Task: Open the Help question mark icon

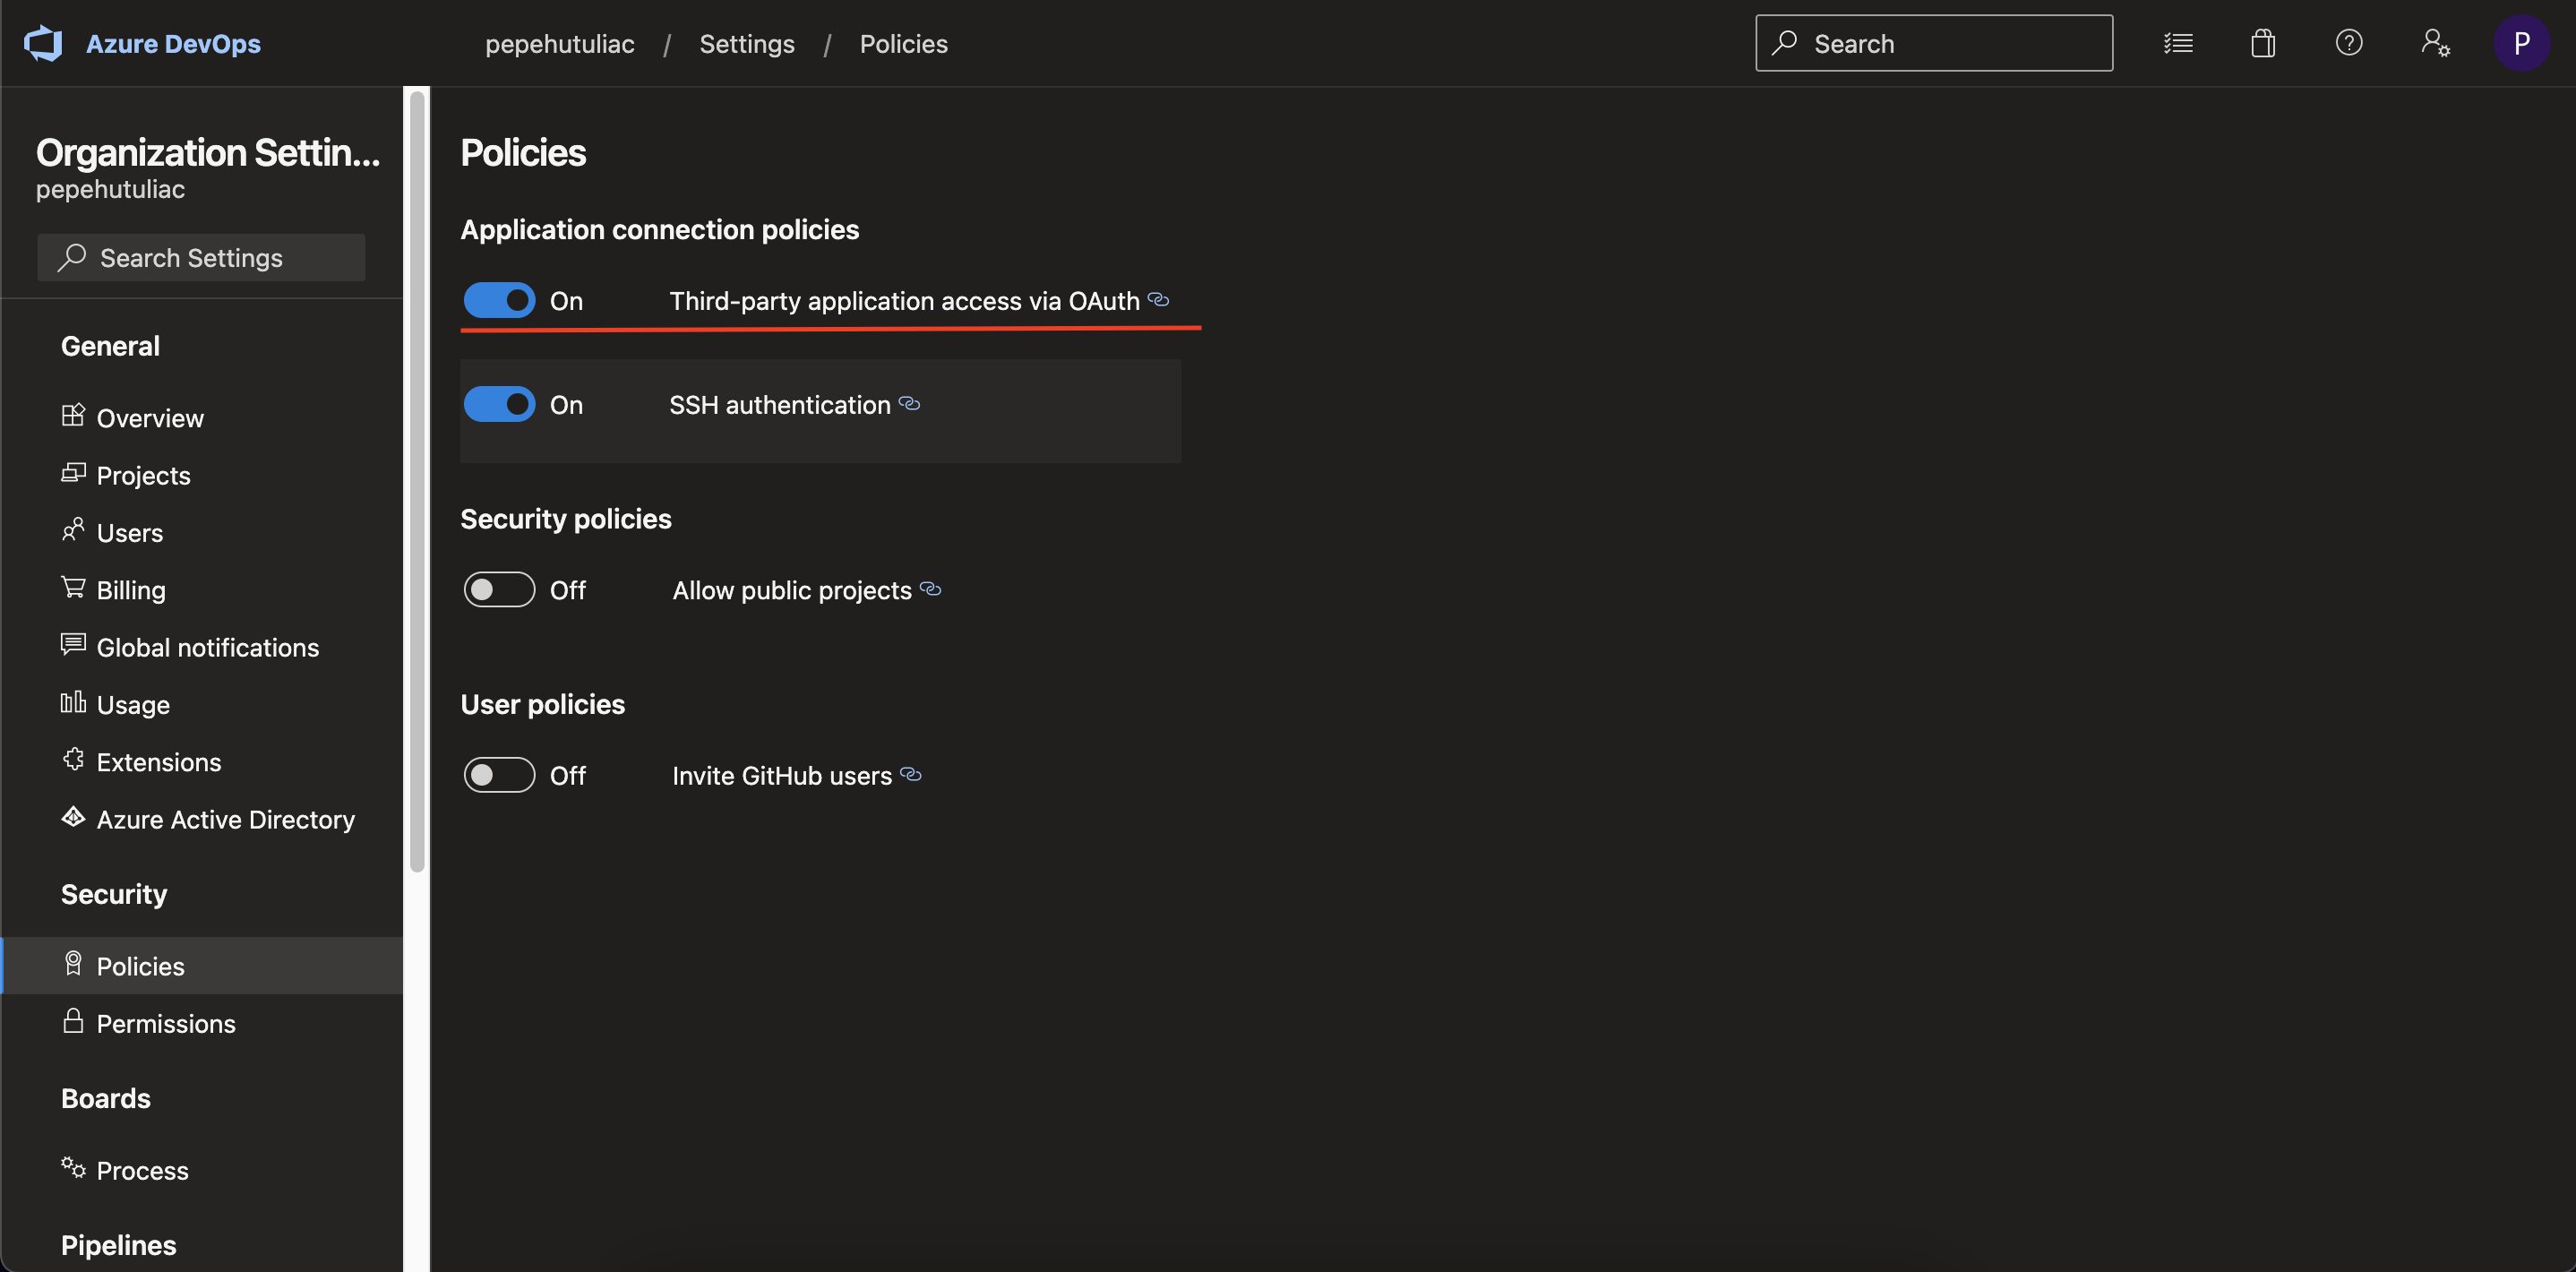Action: pos(2348,43)
